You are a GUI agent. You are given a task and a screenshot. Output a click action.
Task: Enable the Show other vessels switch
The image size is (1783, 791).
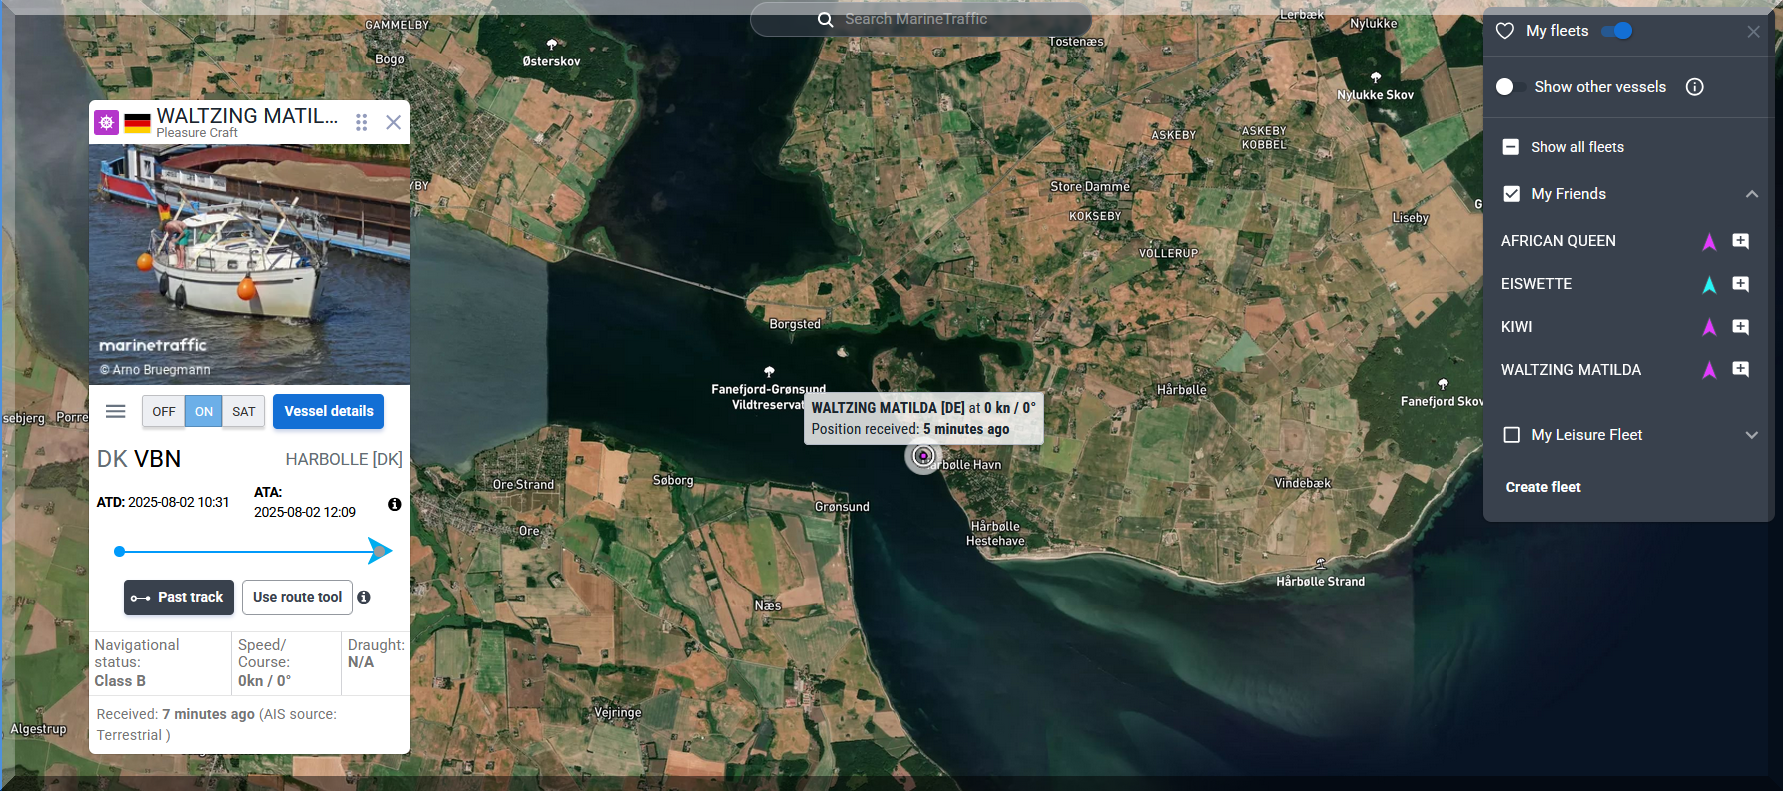tap(1509, 87)
